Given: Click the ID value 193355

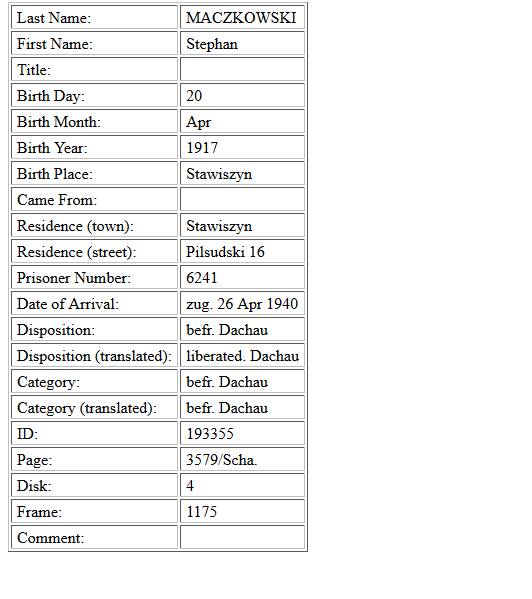Looking at the screenshot, I should (x=210, y=434).
